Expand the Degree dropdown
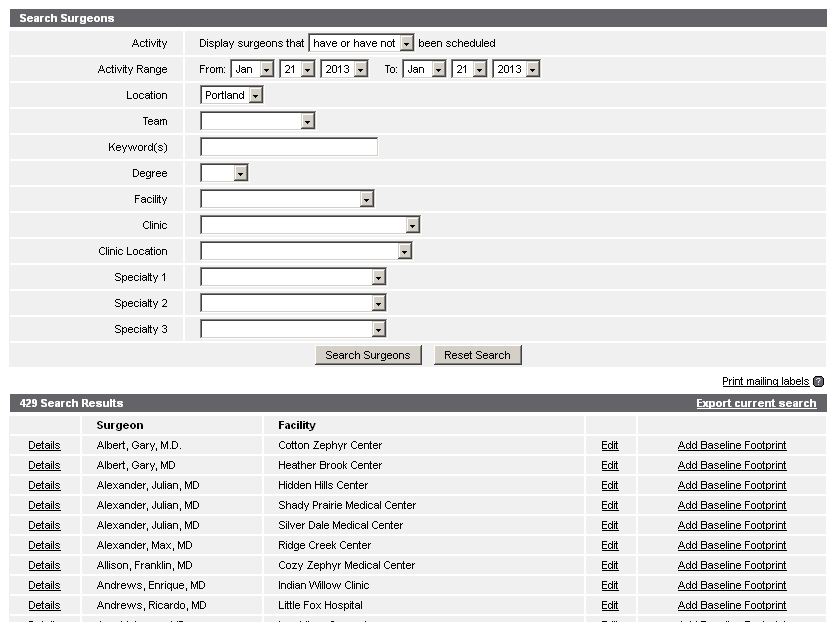The image size is (838, 622). tap(224, 173)
